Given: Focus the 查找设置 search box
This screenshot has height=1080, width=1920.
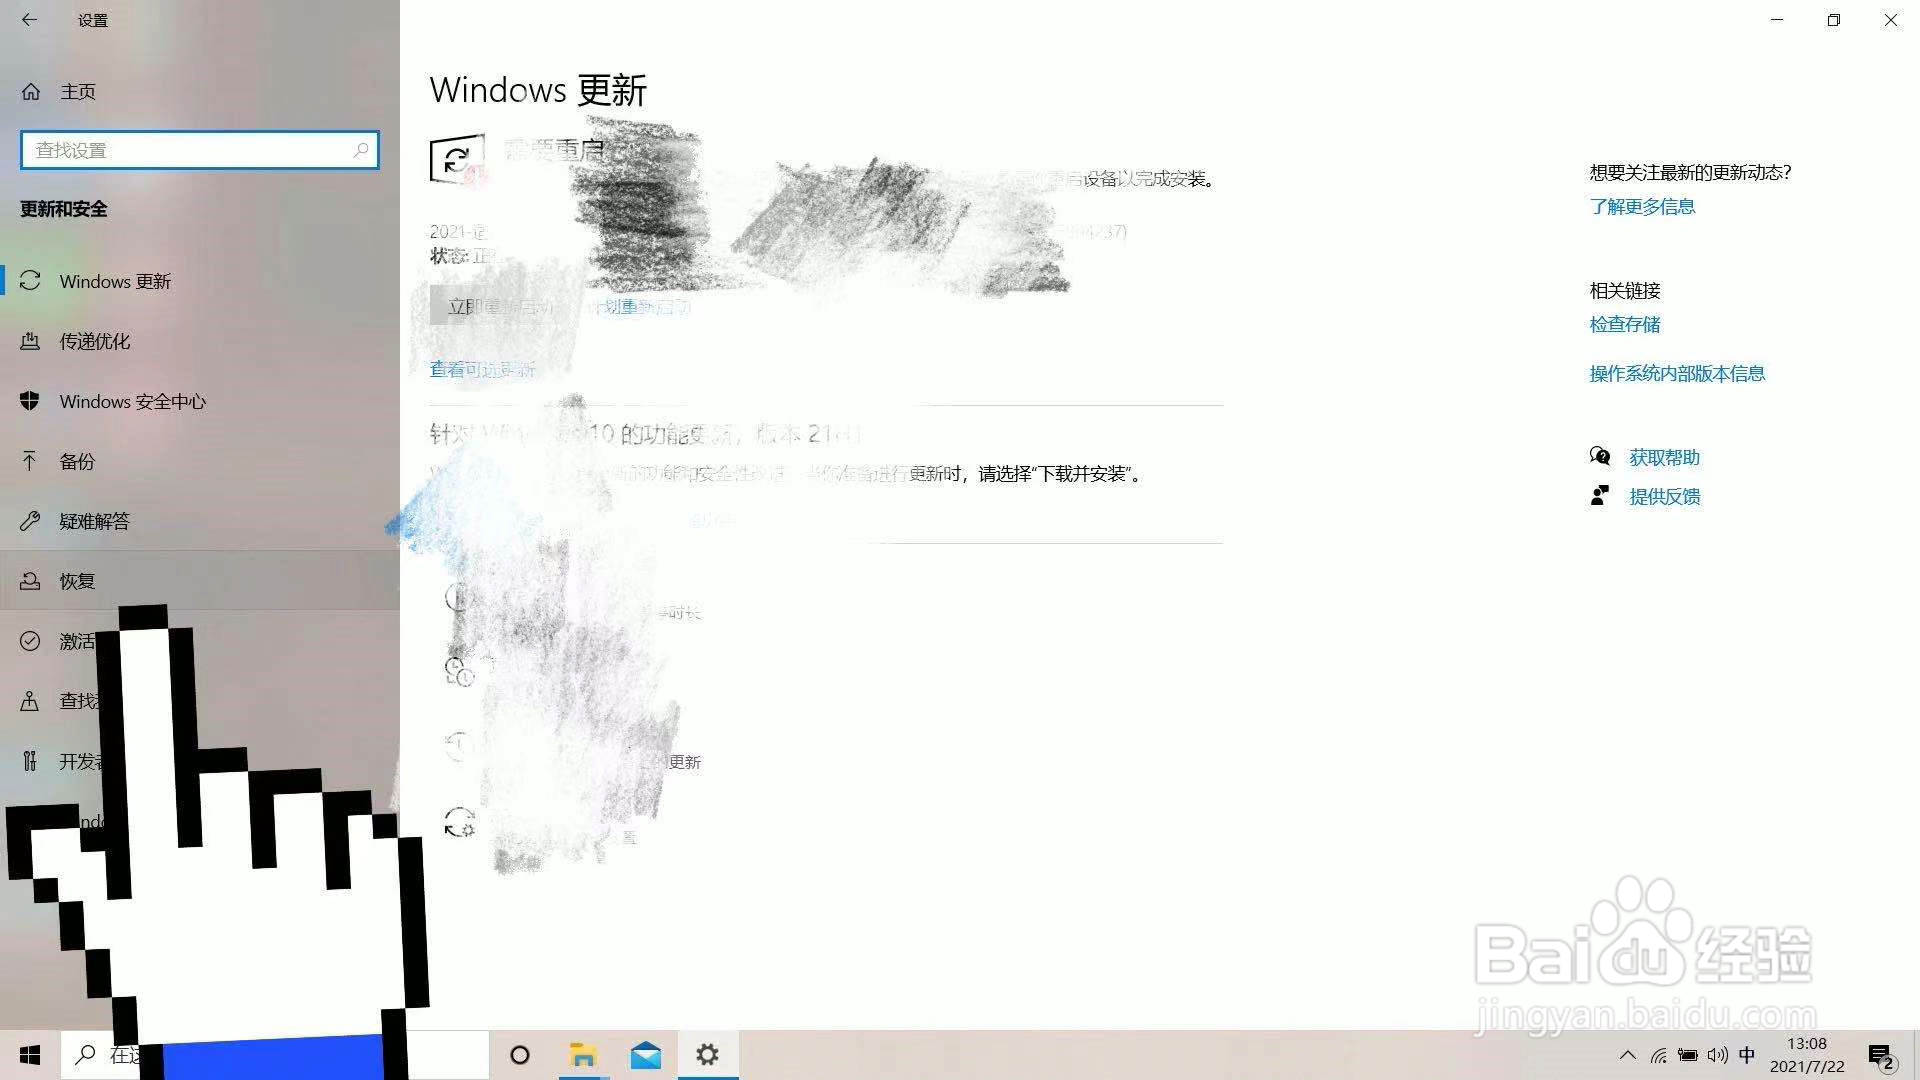Looking at the screenshot, I should pos(200,150).
